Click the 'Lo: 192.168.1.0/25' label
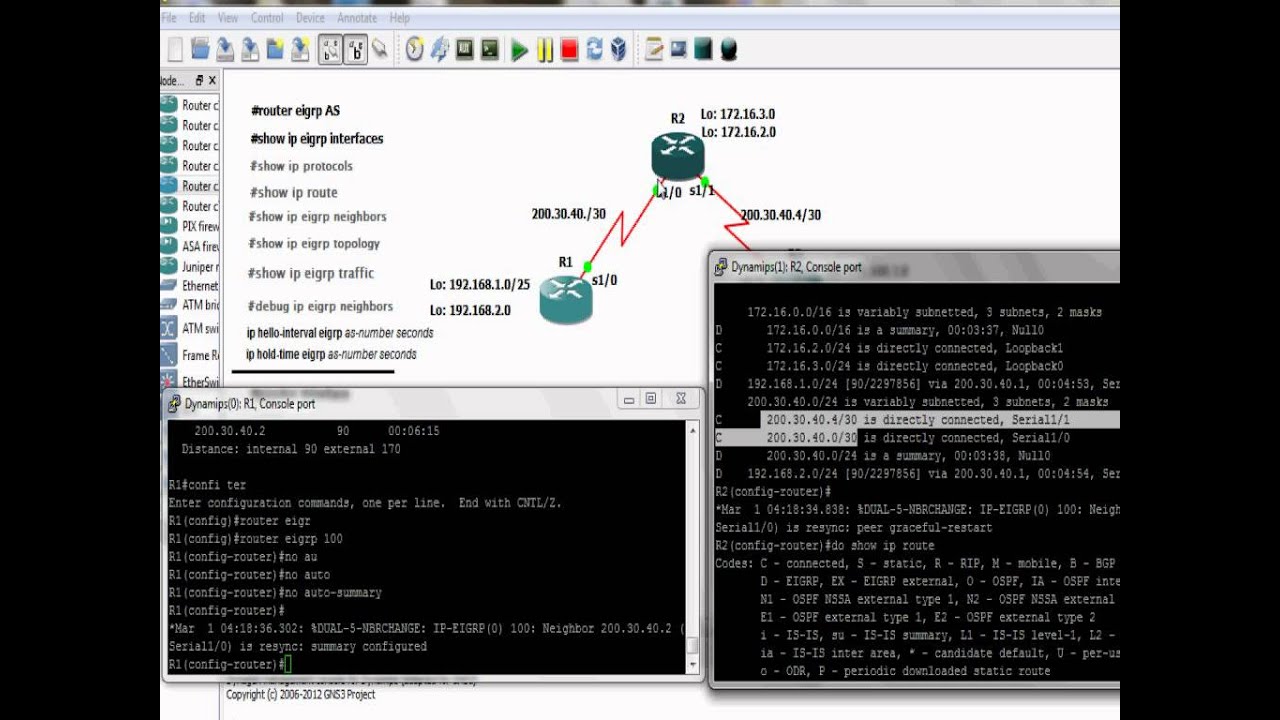The width and height of the screenshot is (1280, 720). pos(480,285)
